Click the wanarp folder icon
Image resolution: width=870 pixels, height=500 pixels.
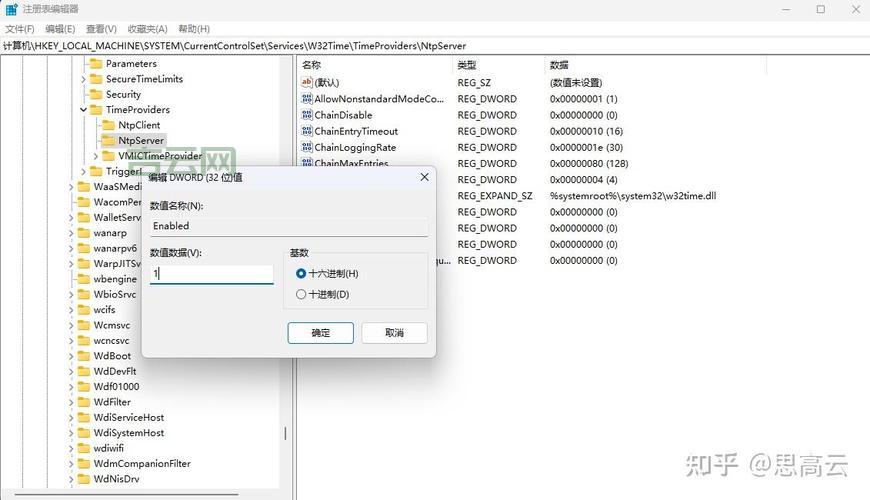point(84,233)
